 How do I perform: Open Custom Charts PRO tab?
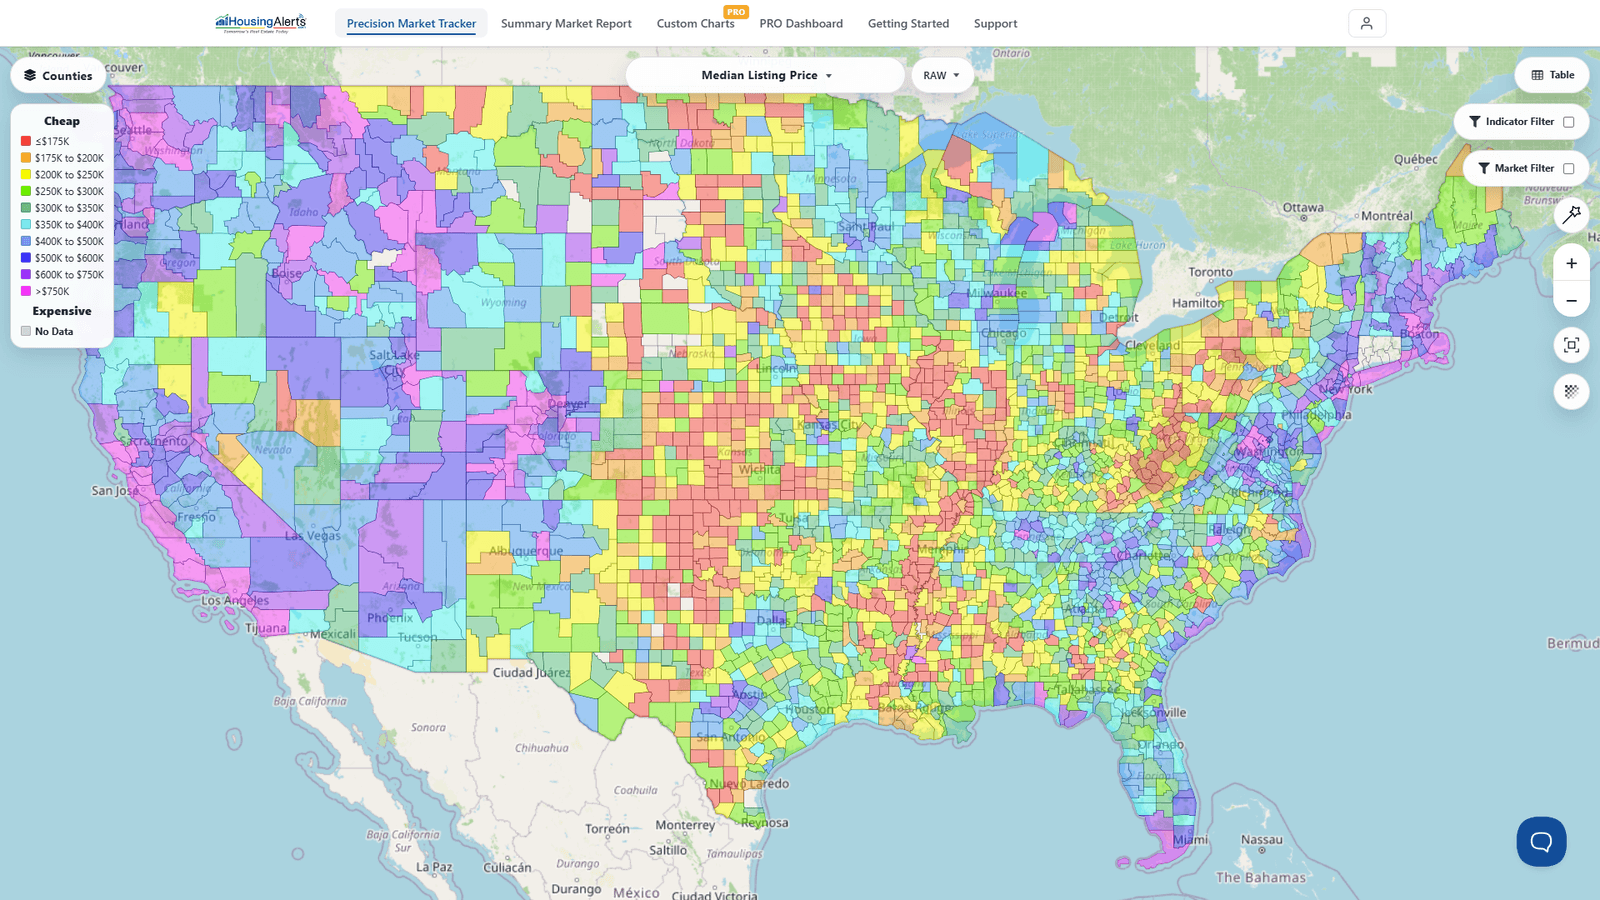tap(696, 23)
